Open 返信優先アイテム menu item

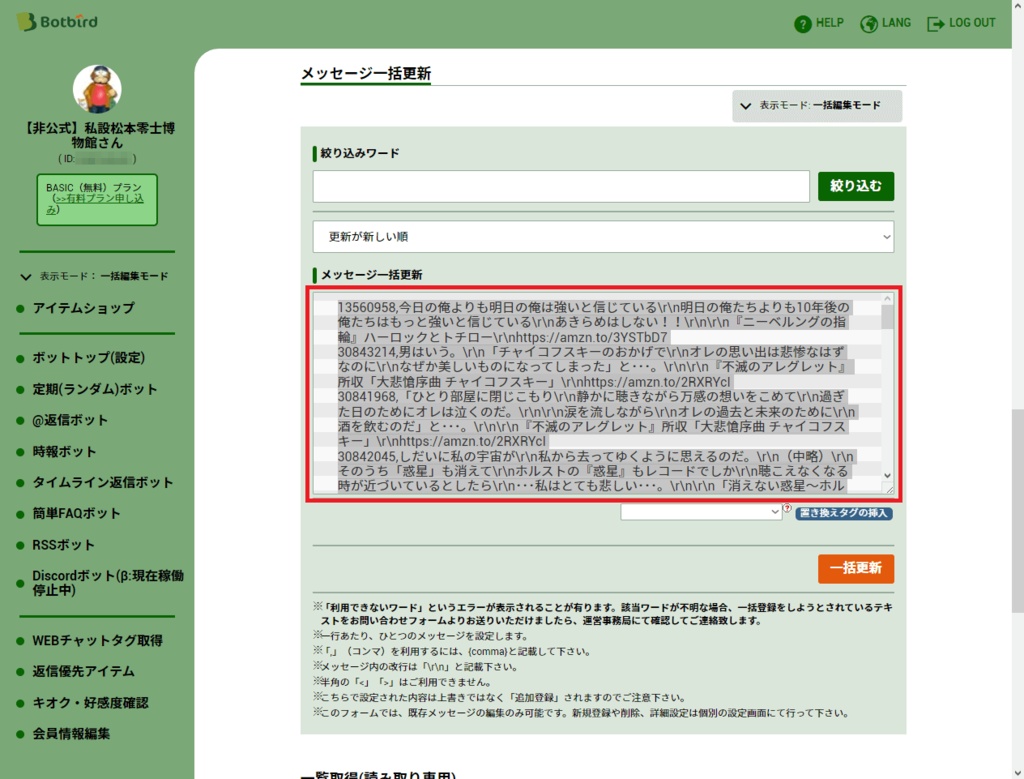tap(84, 671)
